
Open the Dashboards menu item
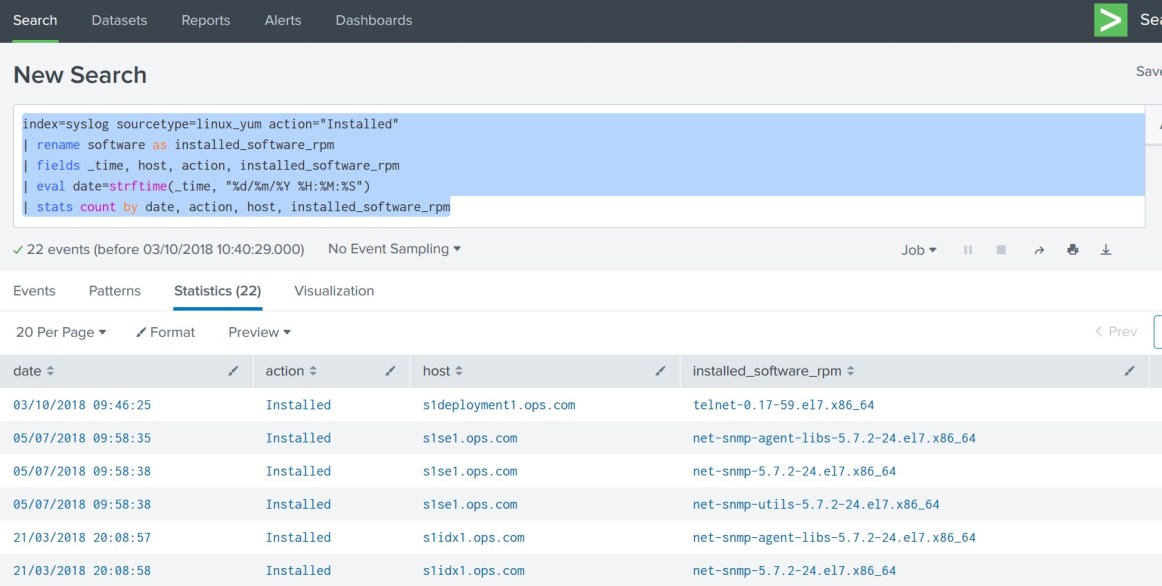click(x=373, y=19)
